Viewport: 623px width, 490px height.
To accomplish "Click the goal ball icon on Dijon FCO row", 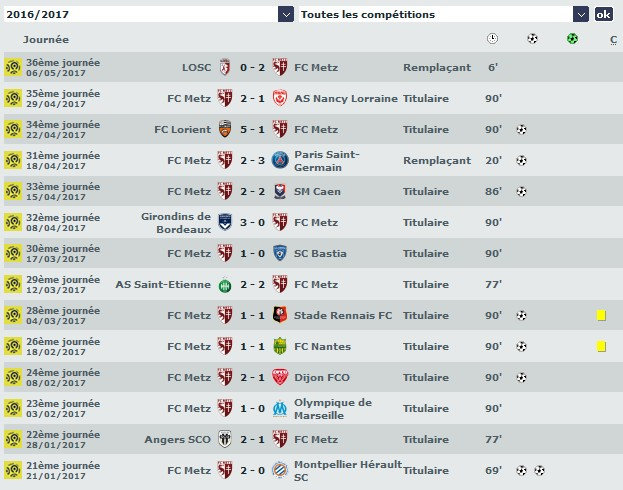I will [x=521, y=378].
